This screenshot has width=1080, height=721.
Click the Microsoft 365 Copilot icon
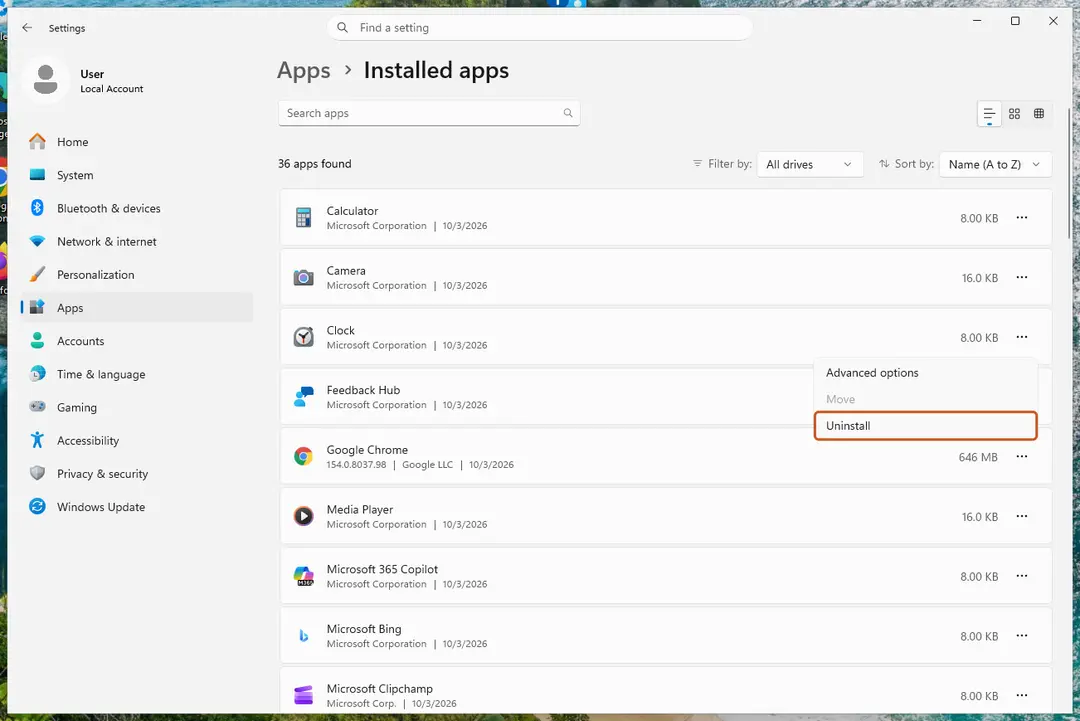pyautogui.click(x=303, y=576)
